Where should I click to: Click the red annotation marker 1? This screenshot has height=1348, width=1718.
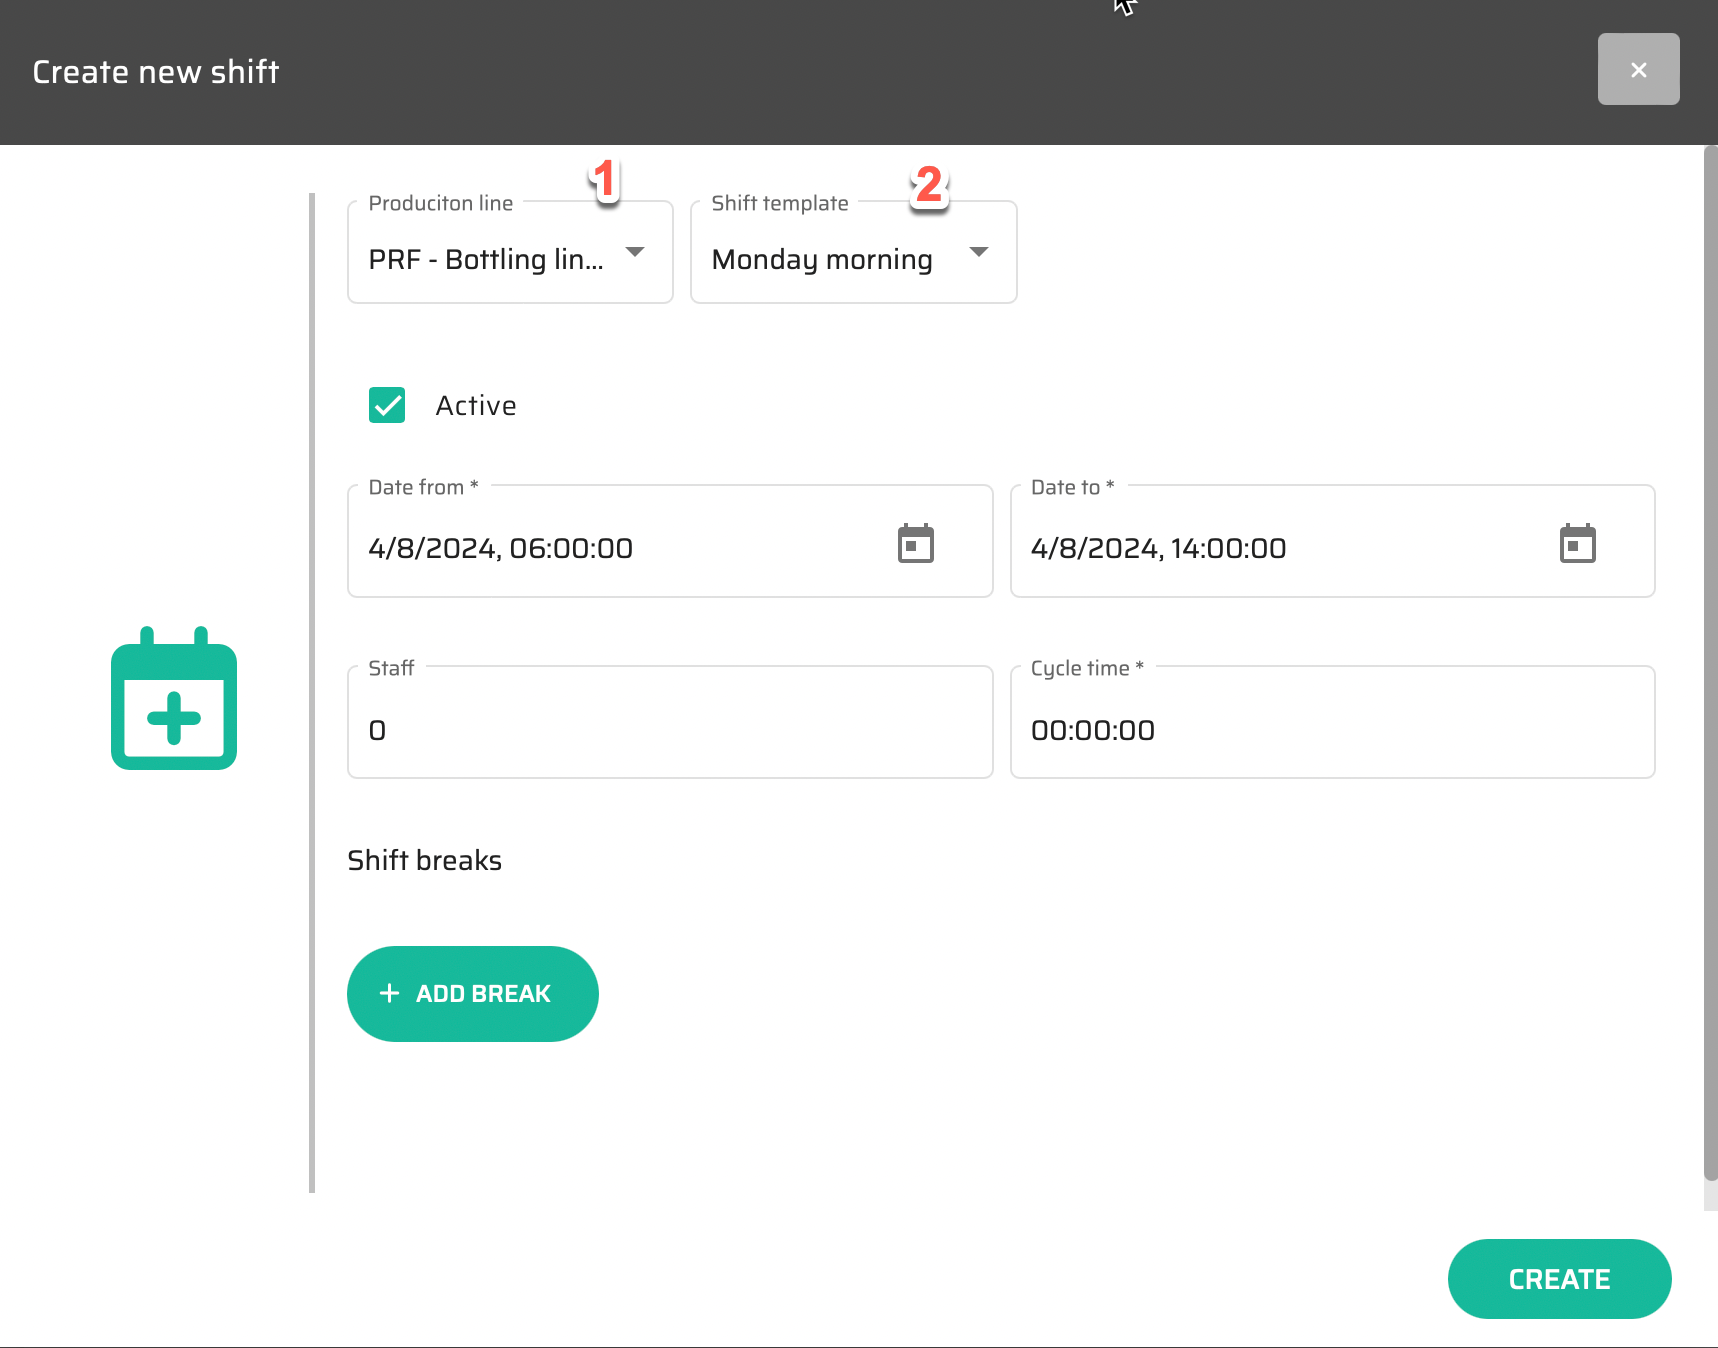click(x=604, y=180)
